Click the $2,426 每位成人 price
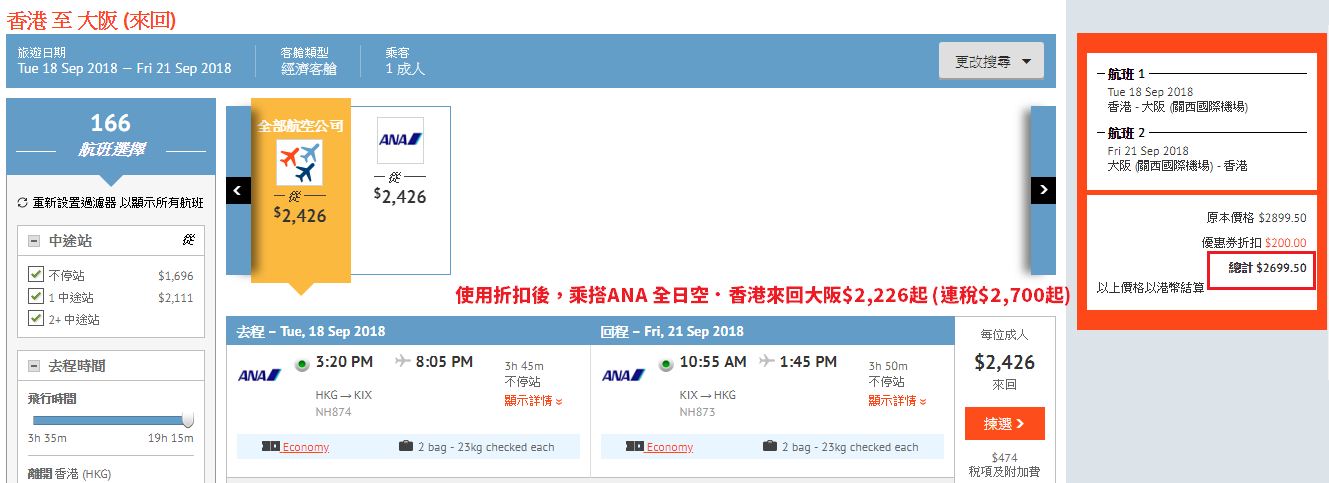Image resolution: width=1329 pixels, height=483 pixels. (1004, 362)
